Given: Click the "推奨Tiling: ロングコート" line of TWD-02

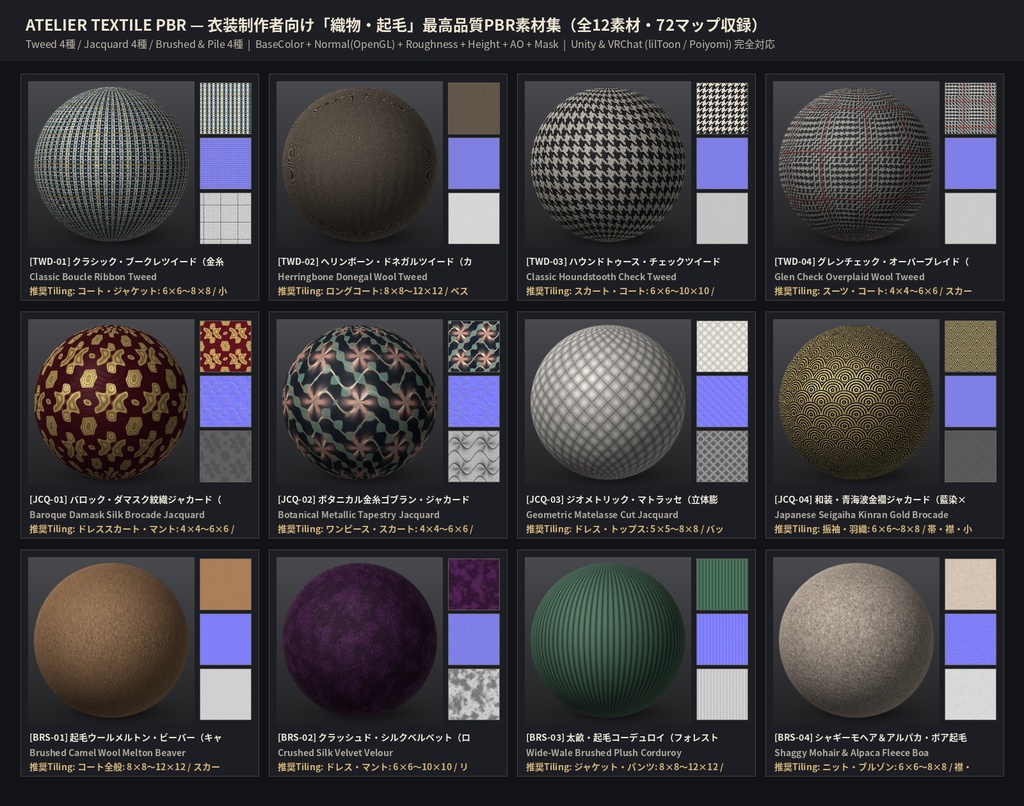Looking at the screenshot, I should pyautogui.click(x=373, y=291).
